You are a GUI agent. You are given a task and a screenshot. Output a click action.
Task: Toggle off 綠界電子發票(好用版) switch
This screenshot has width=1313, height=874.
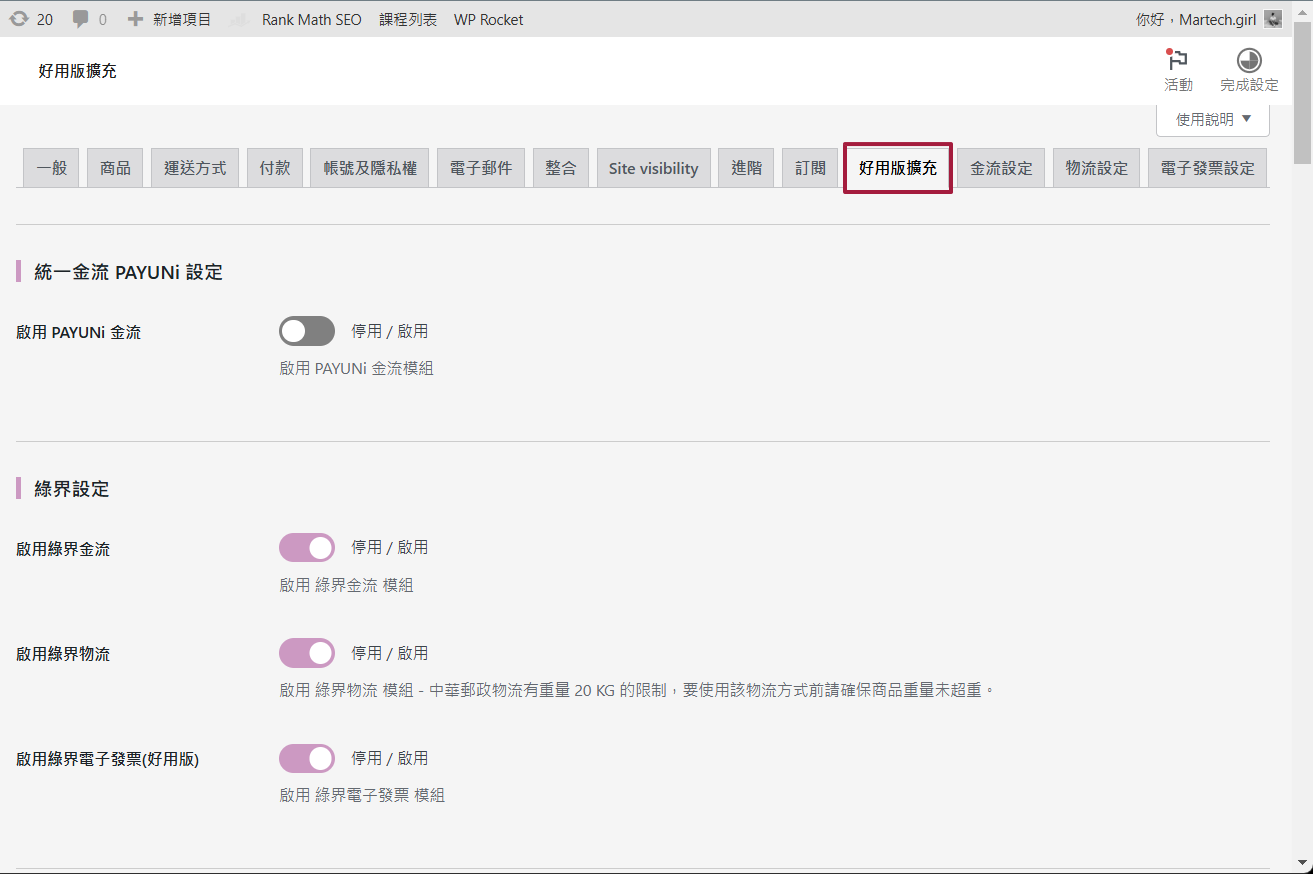pos(307,759)
